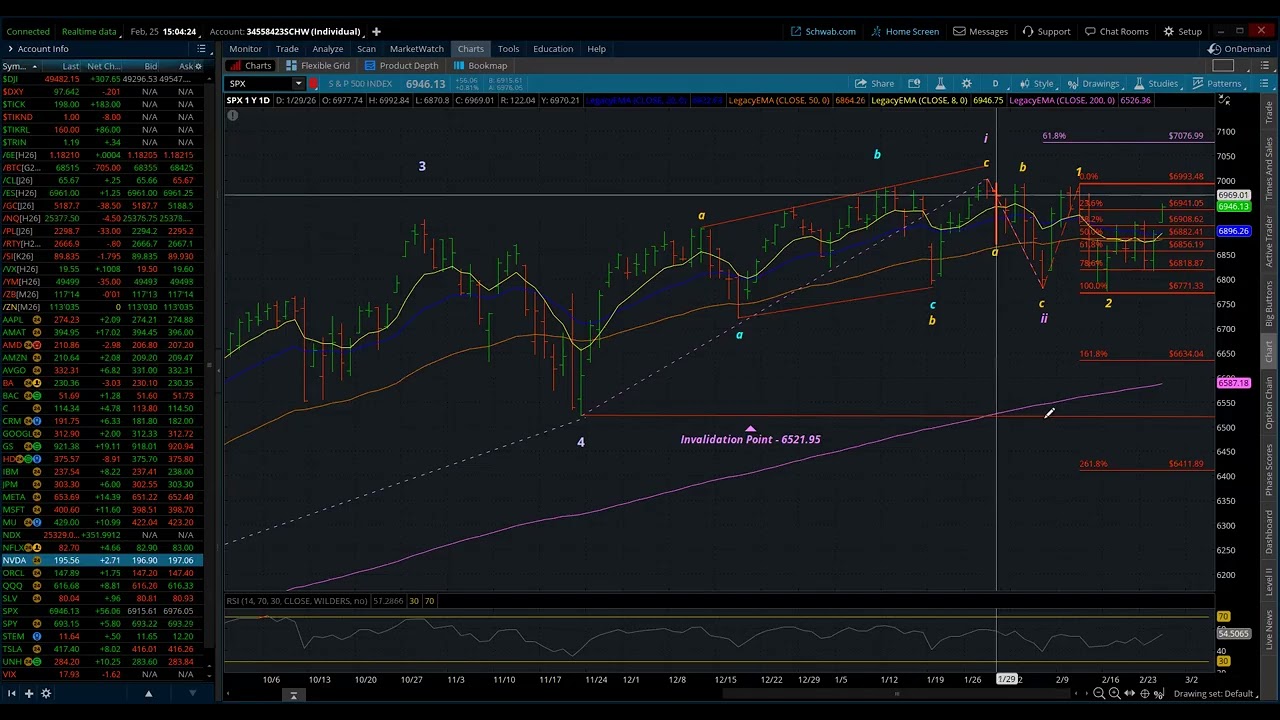Select the Bookmap sub-tab
Screen dimensions: 1280x720
pyautogui.click(x=480, y=66)
